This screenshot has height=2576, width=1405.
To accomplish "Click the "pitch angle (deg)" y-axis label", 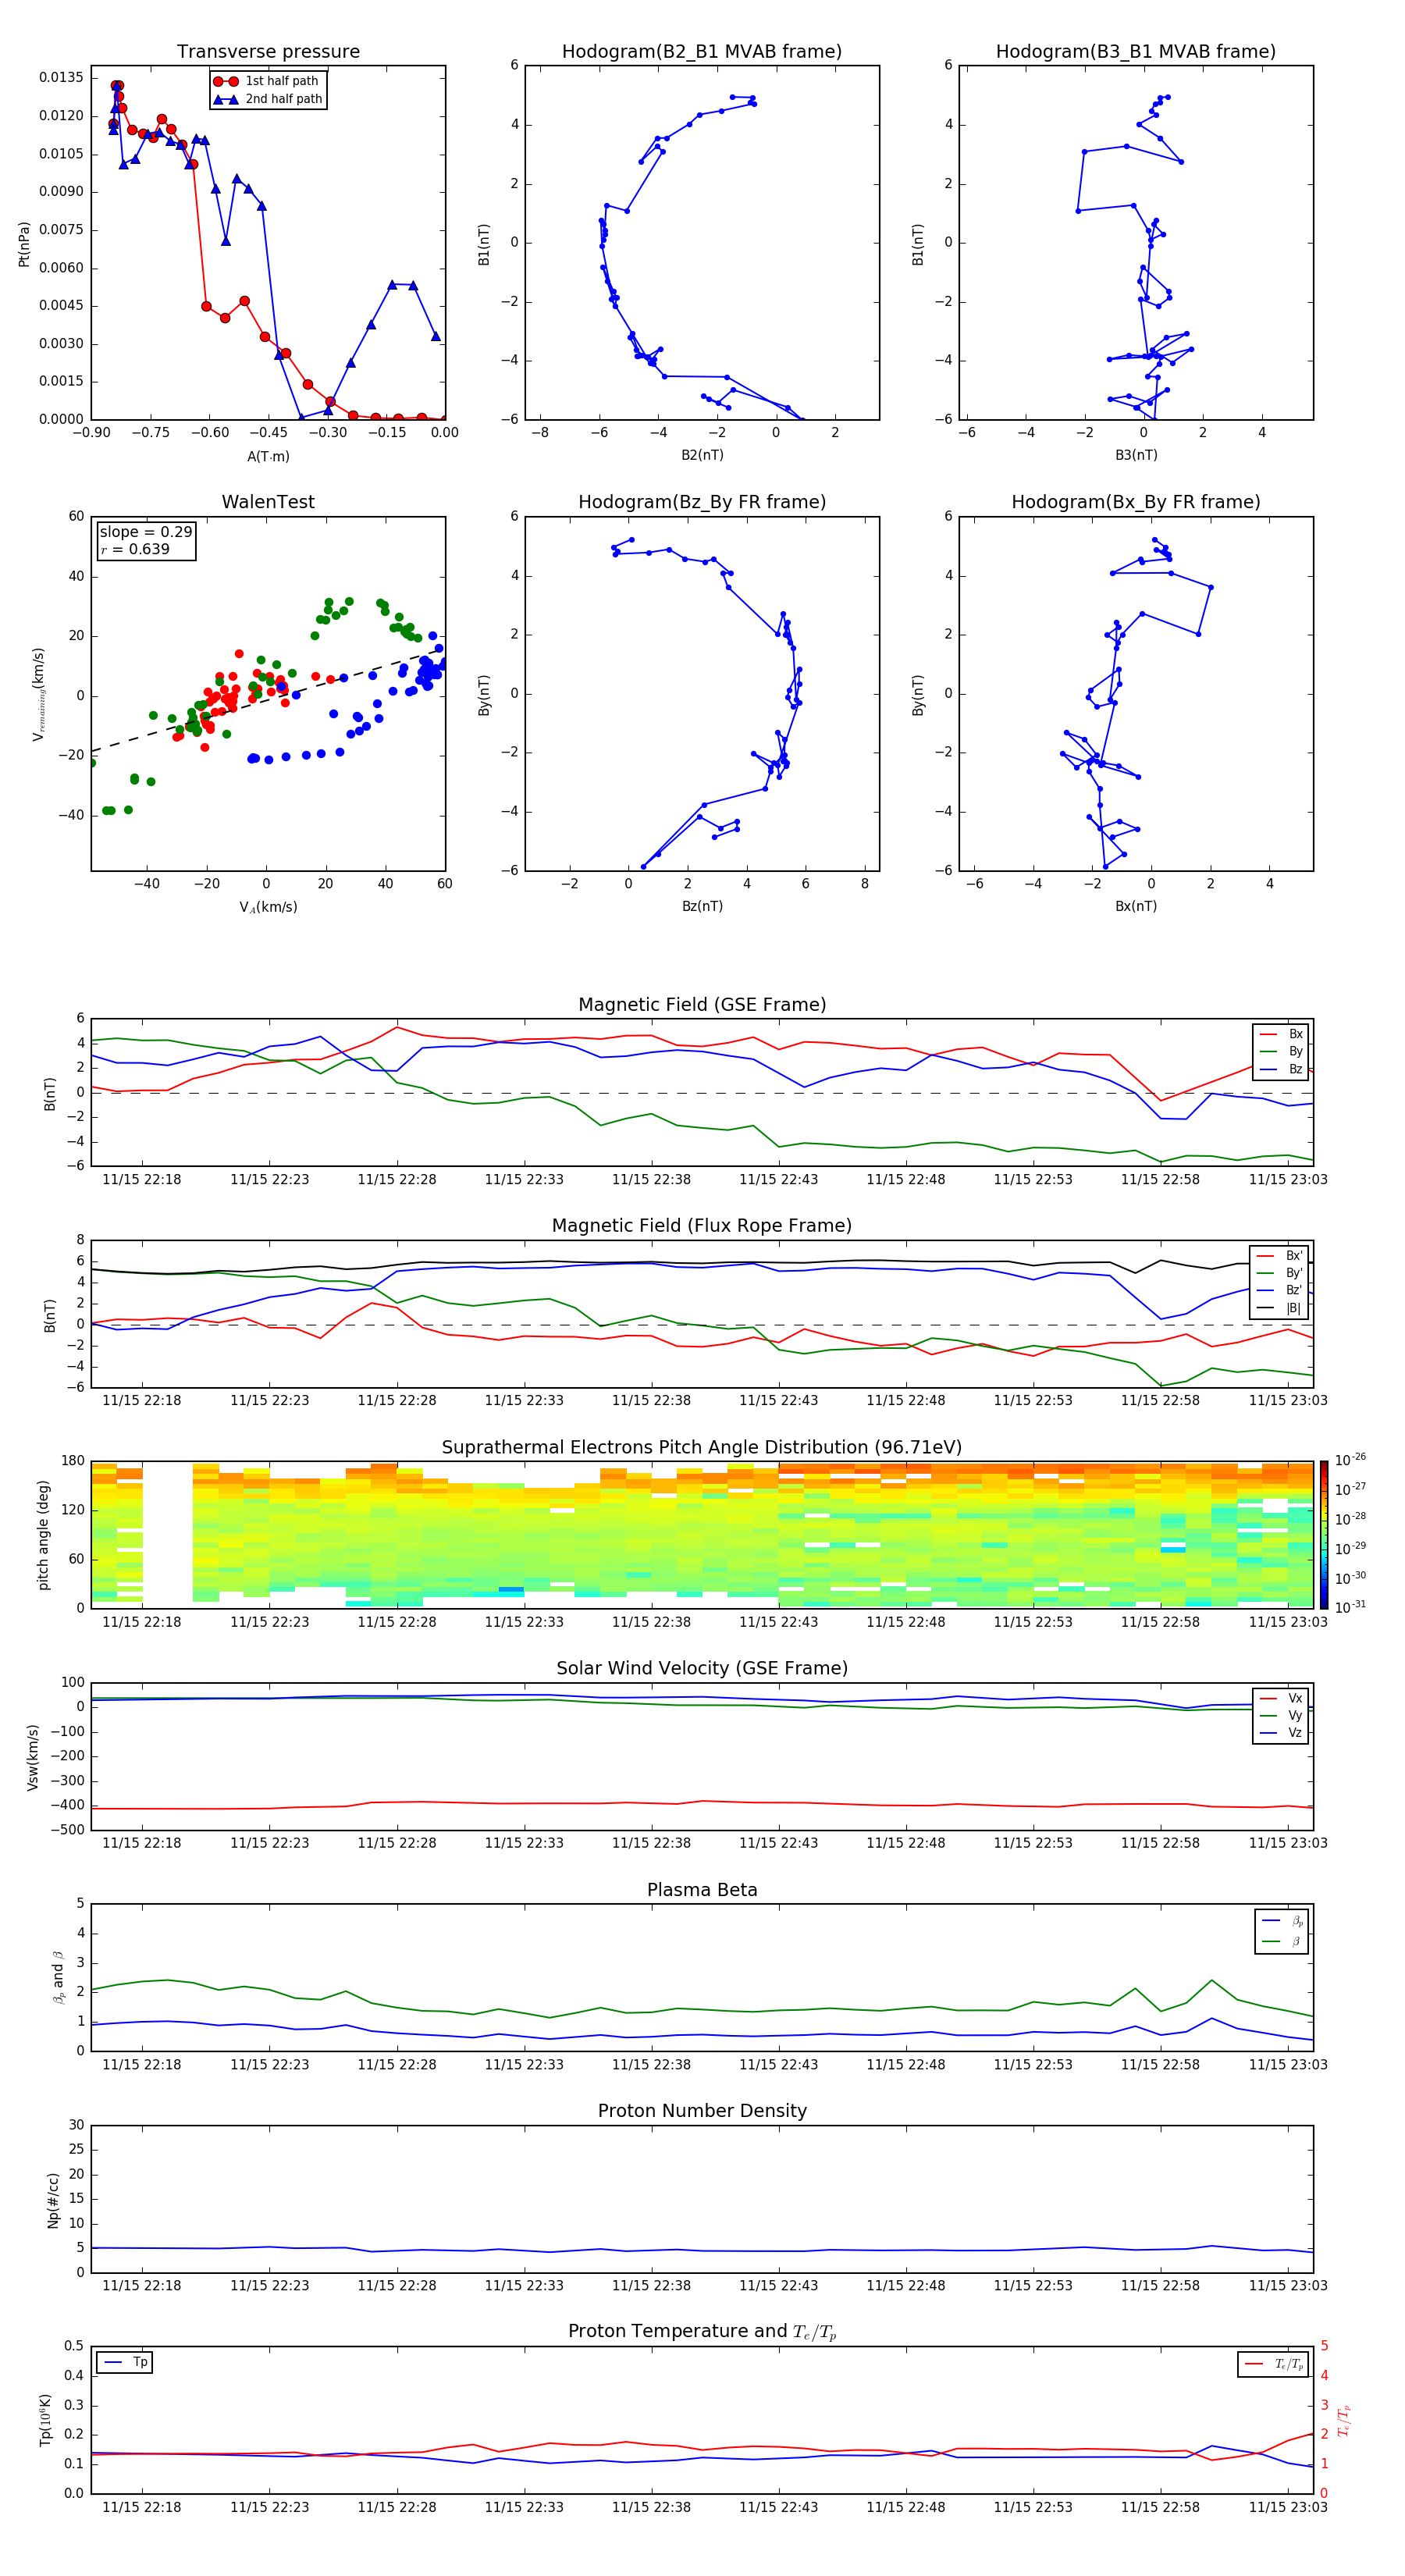I will coord(43,1535).
